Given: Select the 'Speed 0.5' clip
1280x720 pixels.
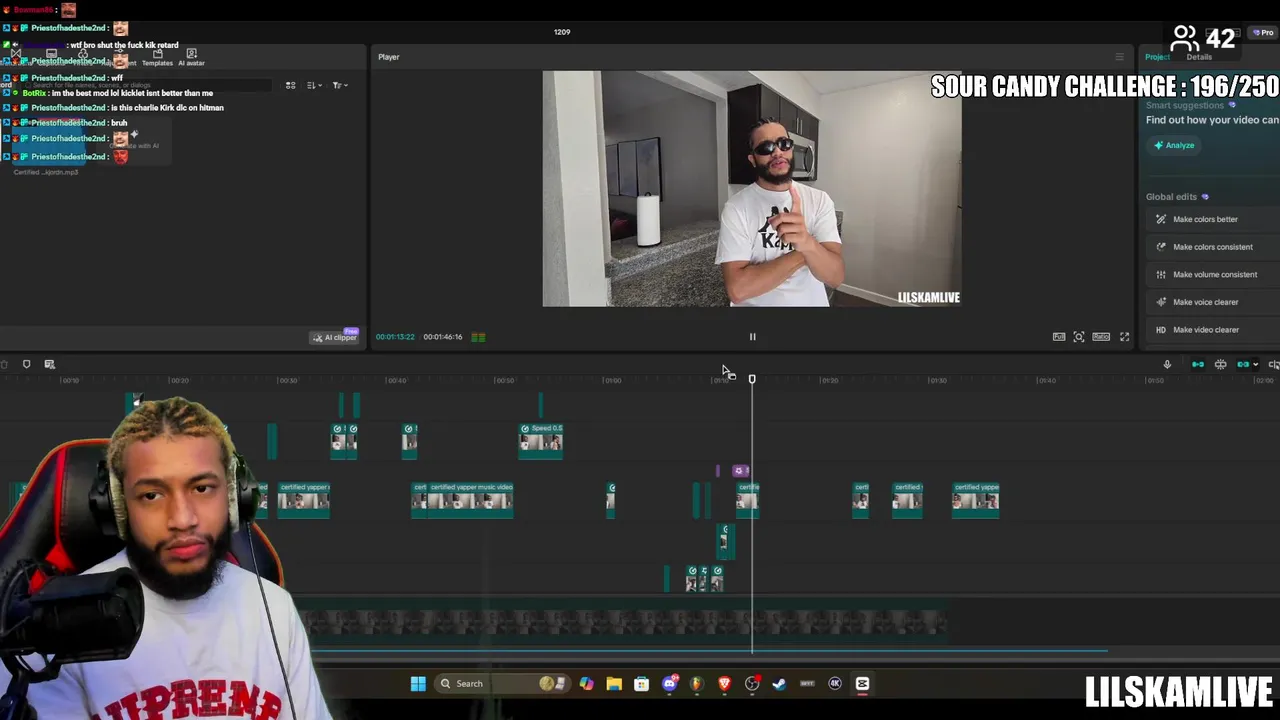Looking at the screenshot, I should [541, 441].
